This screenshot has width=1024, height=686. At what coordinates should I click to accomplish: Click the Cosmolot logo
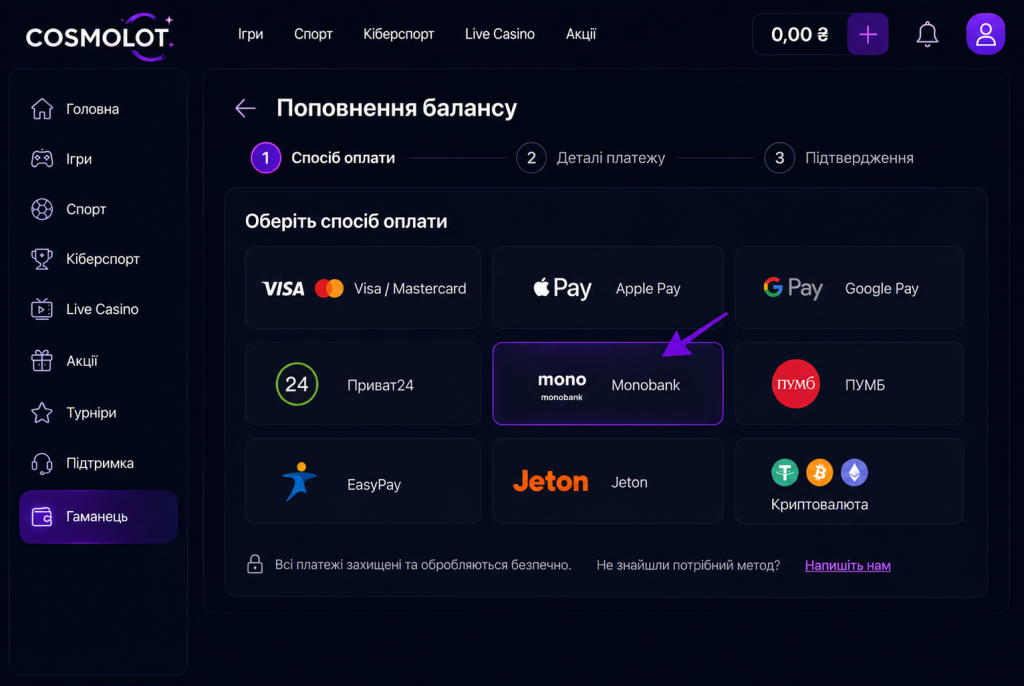click(x=99, y=37)
